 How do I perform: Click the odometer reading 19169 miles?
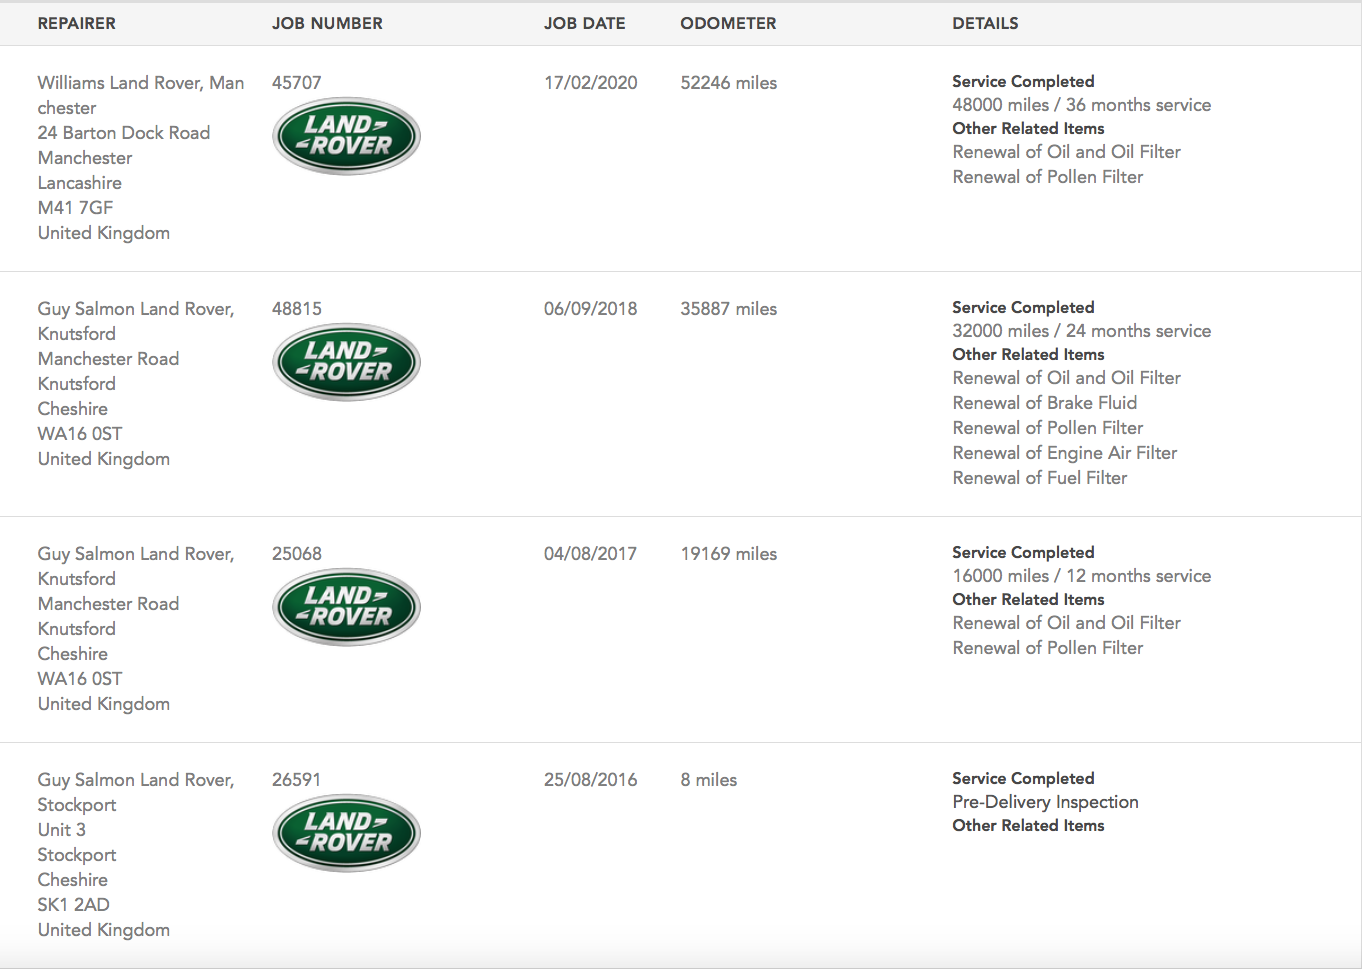[x=729, y=554]
